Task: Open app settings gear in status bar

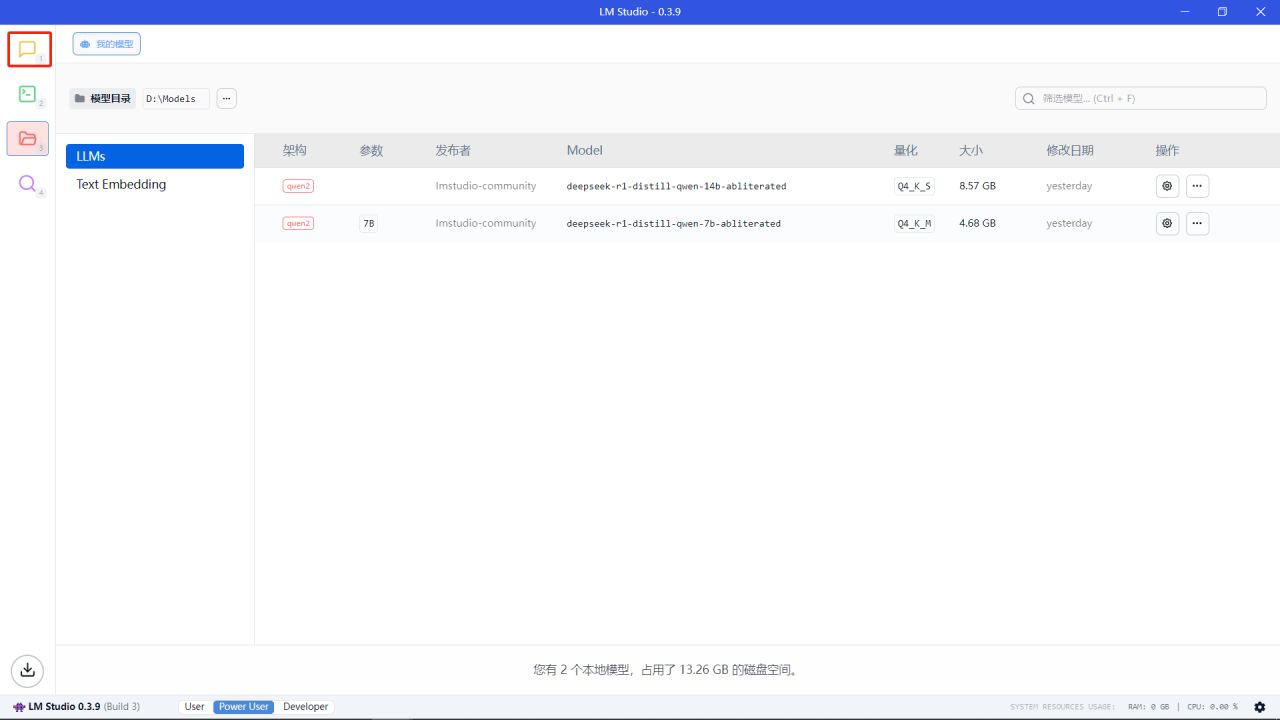Action: 1259,707
